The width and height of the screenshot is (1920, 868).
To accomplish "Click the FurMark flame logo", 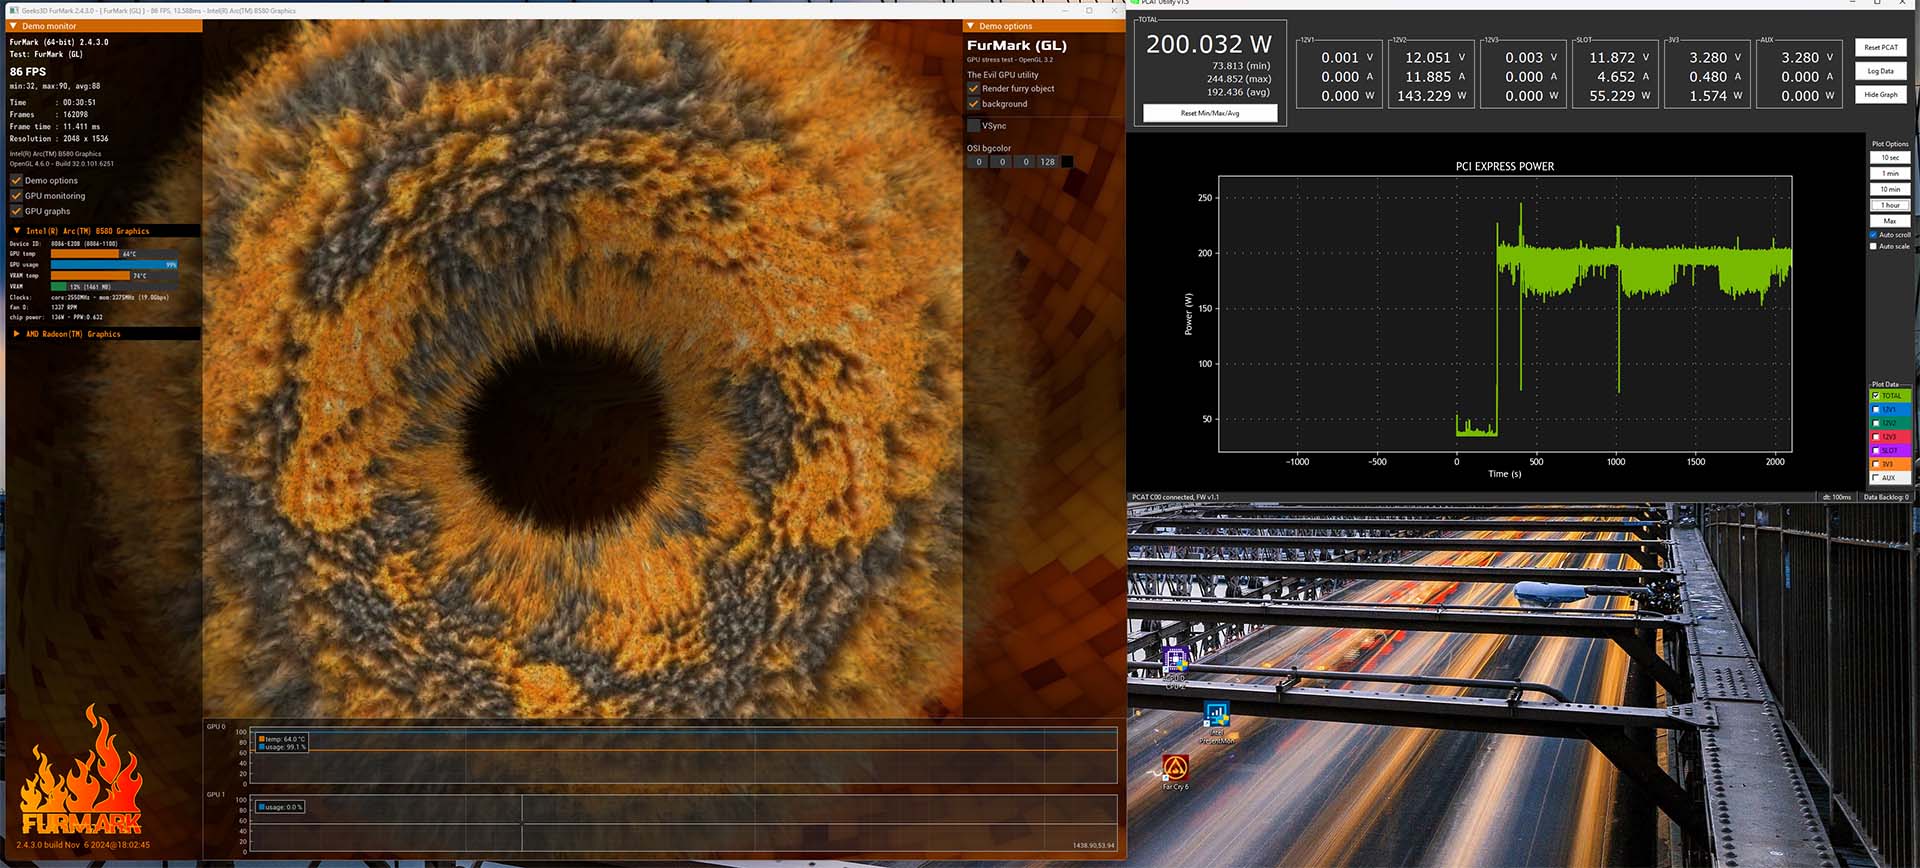I will 82,770.
